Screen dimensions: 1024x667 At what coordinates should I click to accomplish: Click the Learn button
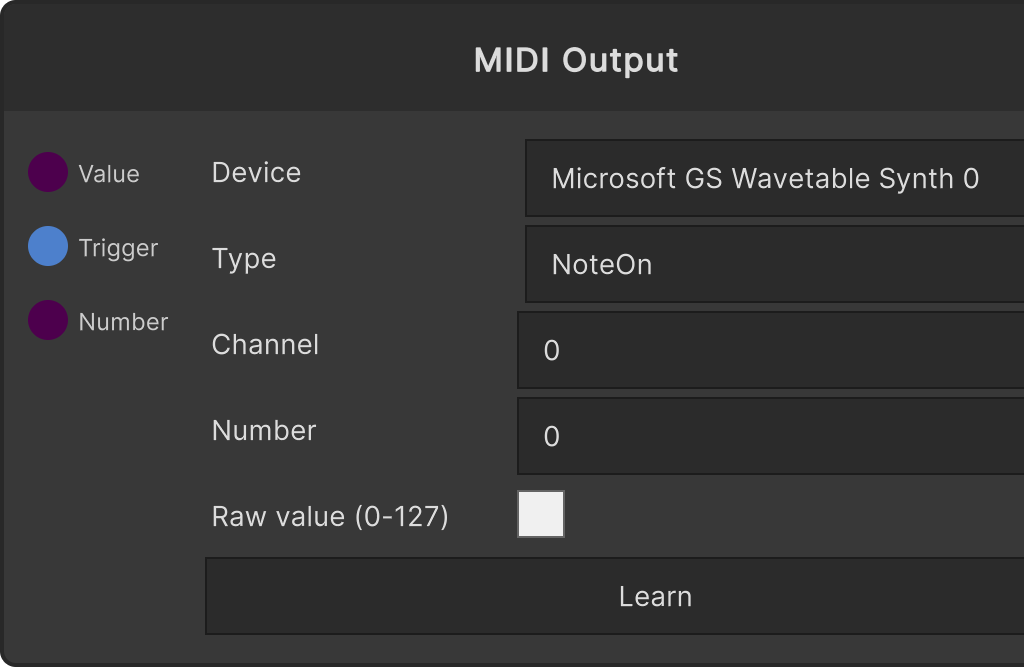615,596
